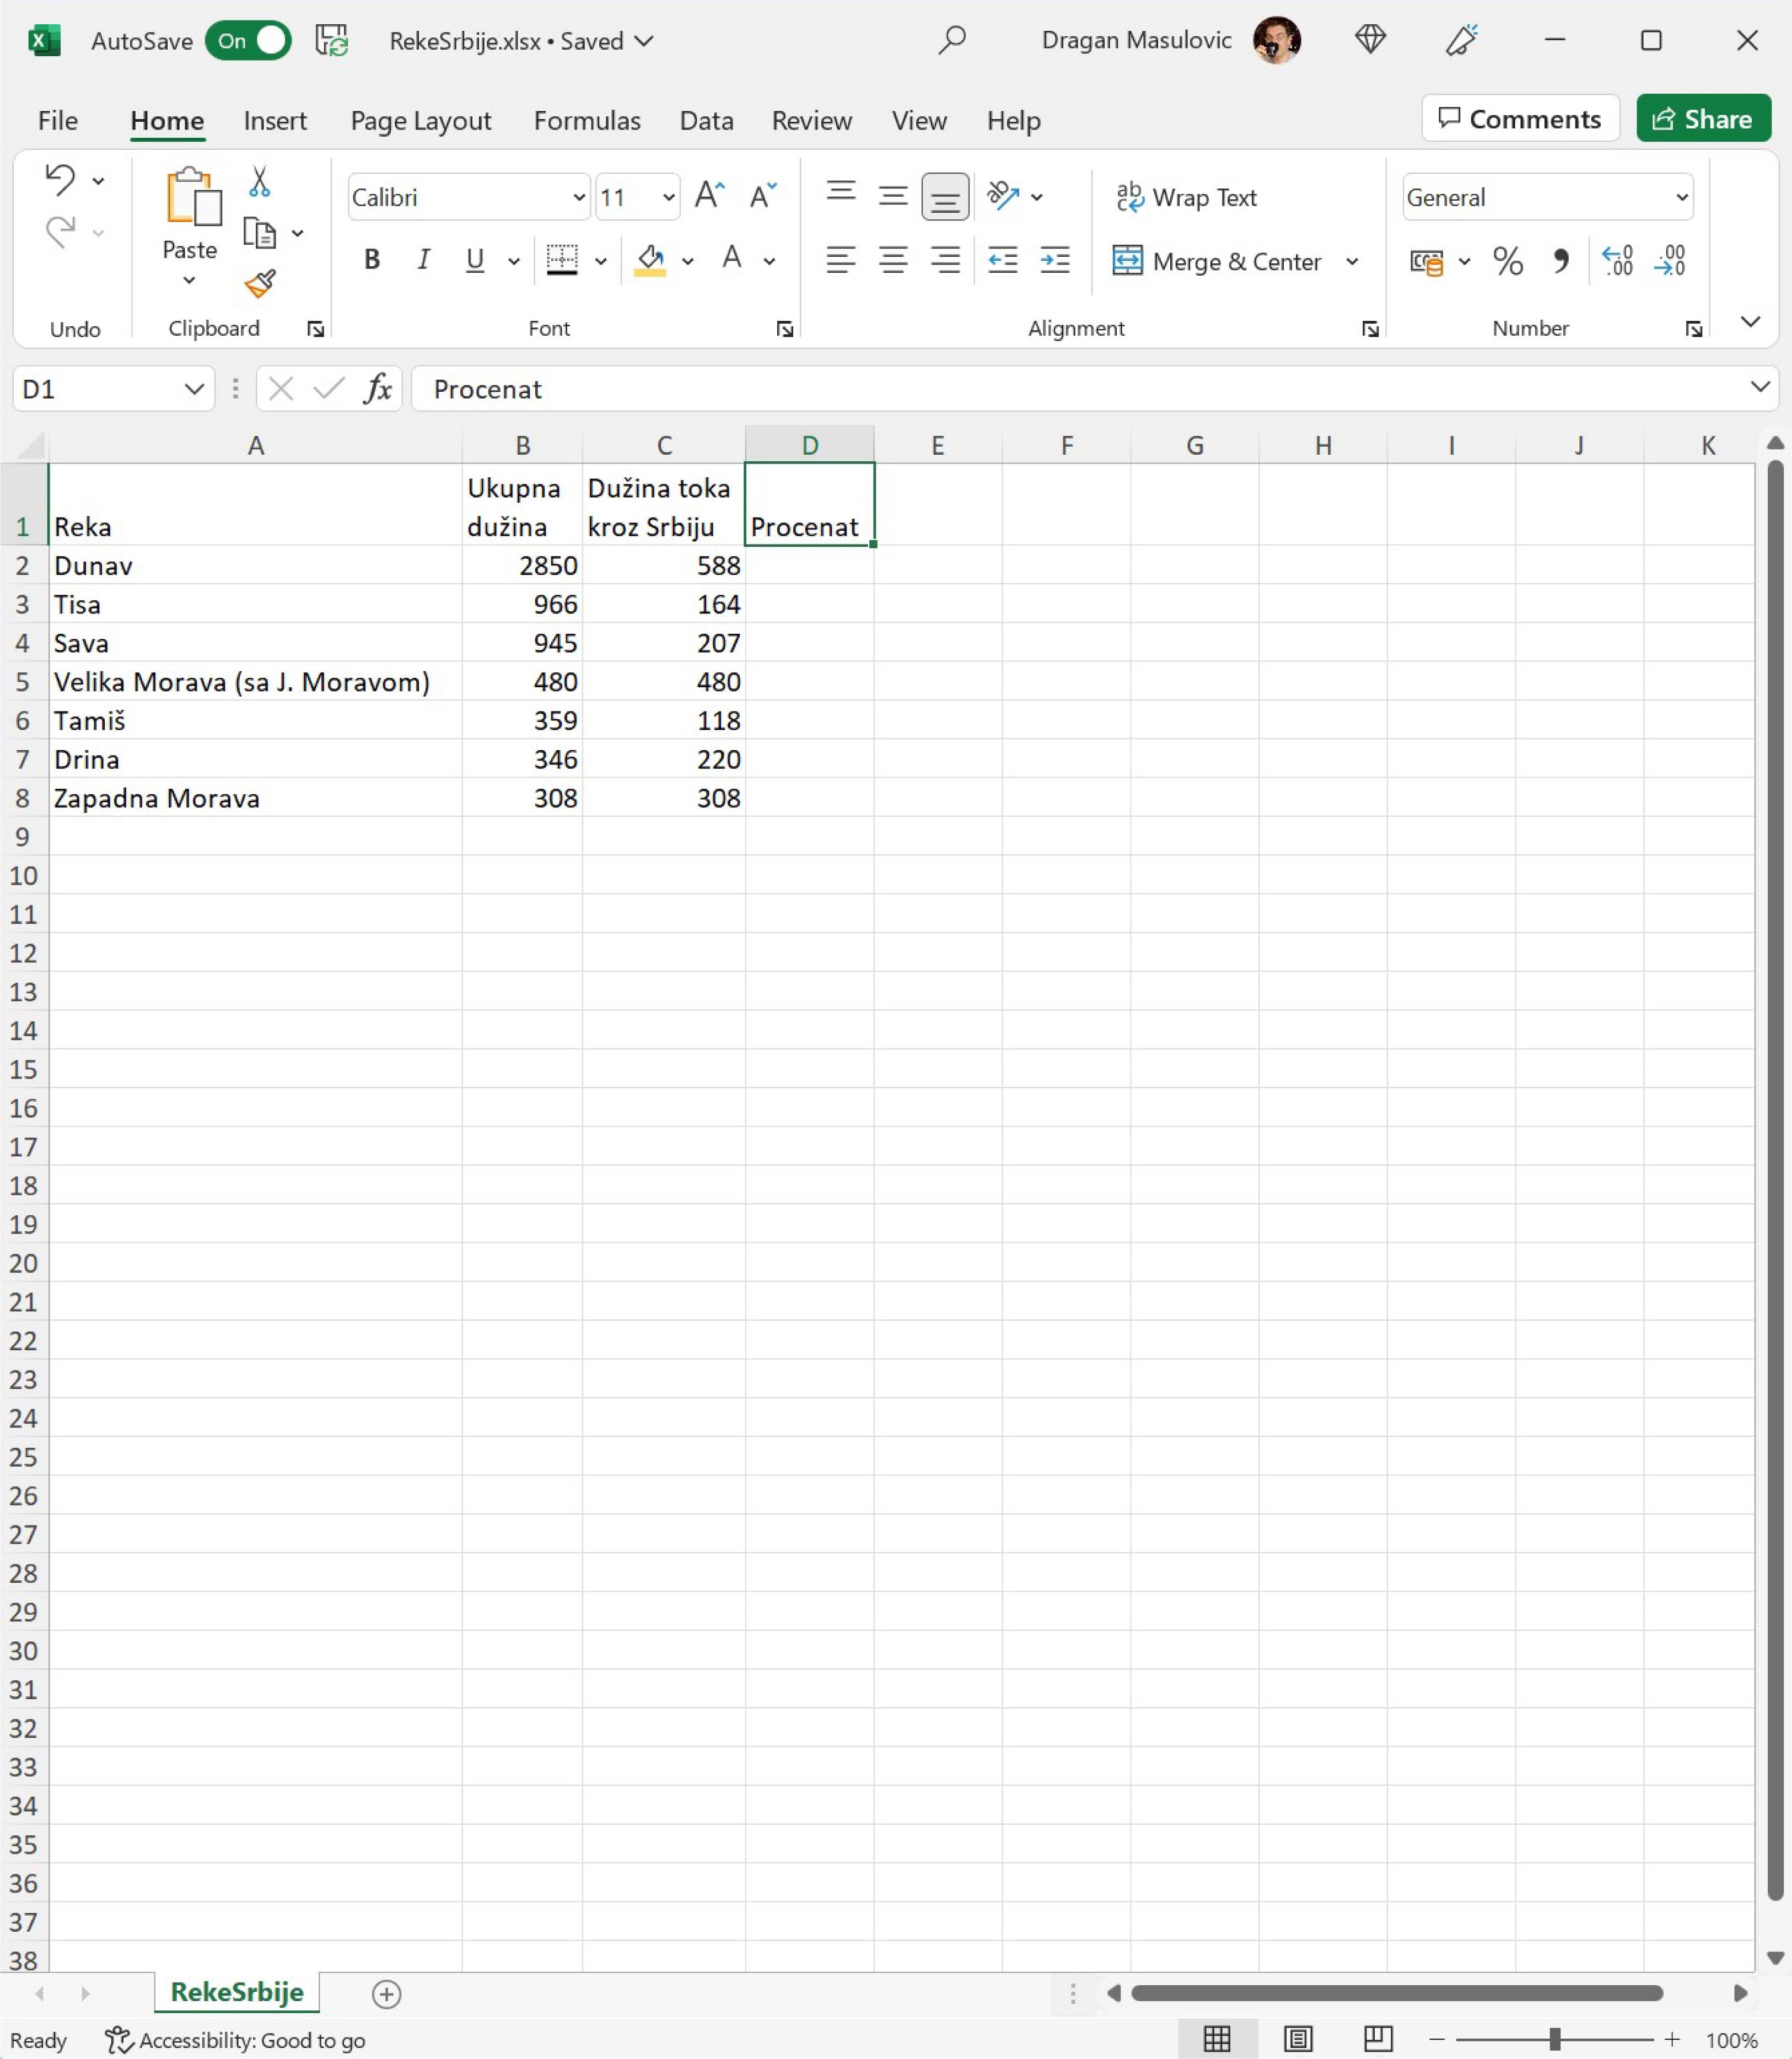Click the Increase Indent icon
This screenshot has width=1792, height=2059.
1055,261
